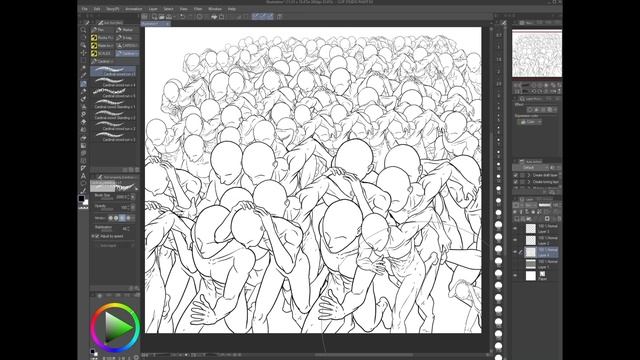Select the Pen sub tool group
Image resolution: width=640 pixels, height=360 pixels.
[x=102, y=30]
